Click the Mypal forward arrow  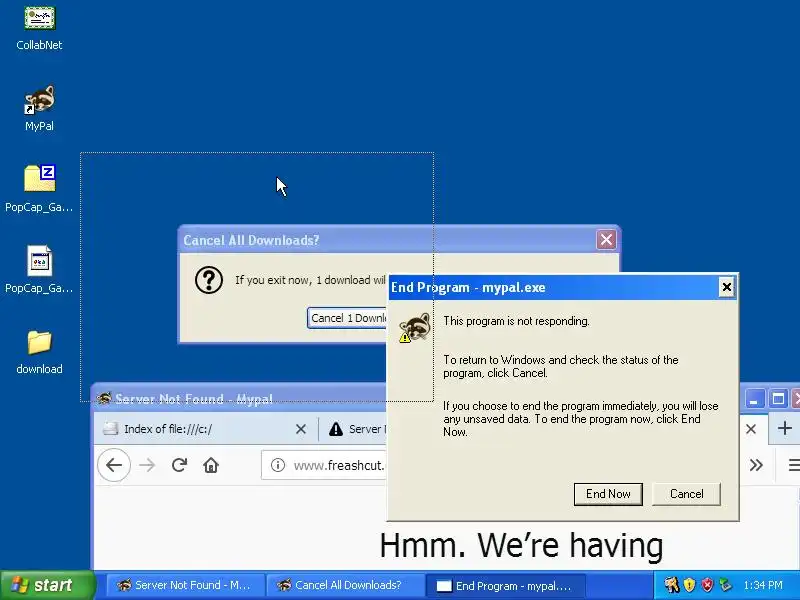(147, 465)
